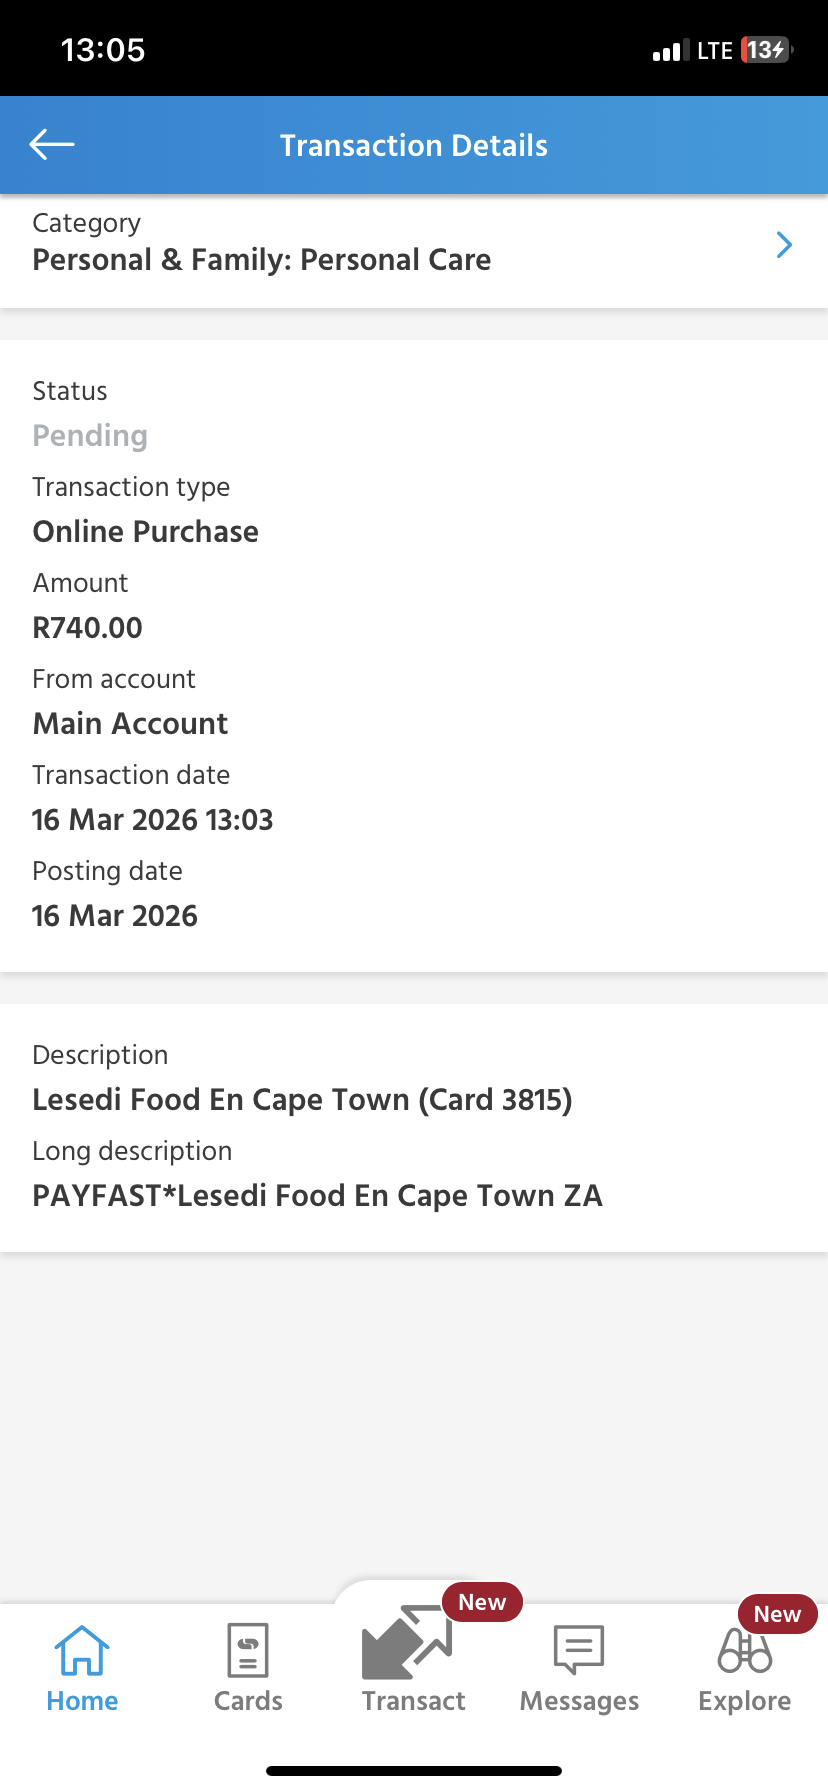
Task: Expand the Category chevron arrow
Action: 784,245
